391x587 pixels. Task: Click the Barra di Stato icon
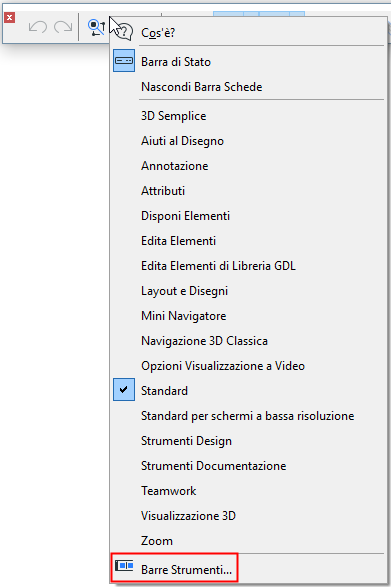(x=124, y=61)
